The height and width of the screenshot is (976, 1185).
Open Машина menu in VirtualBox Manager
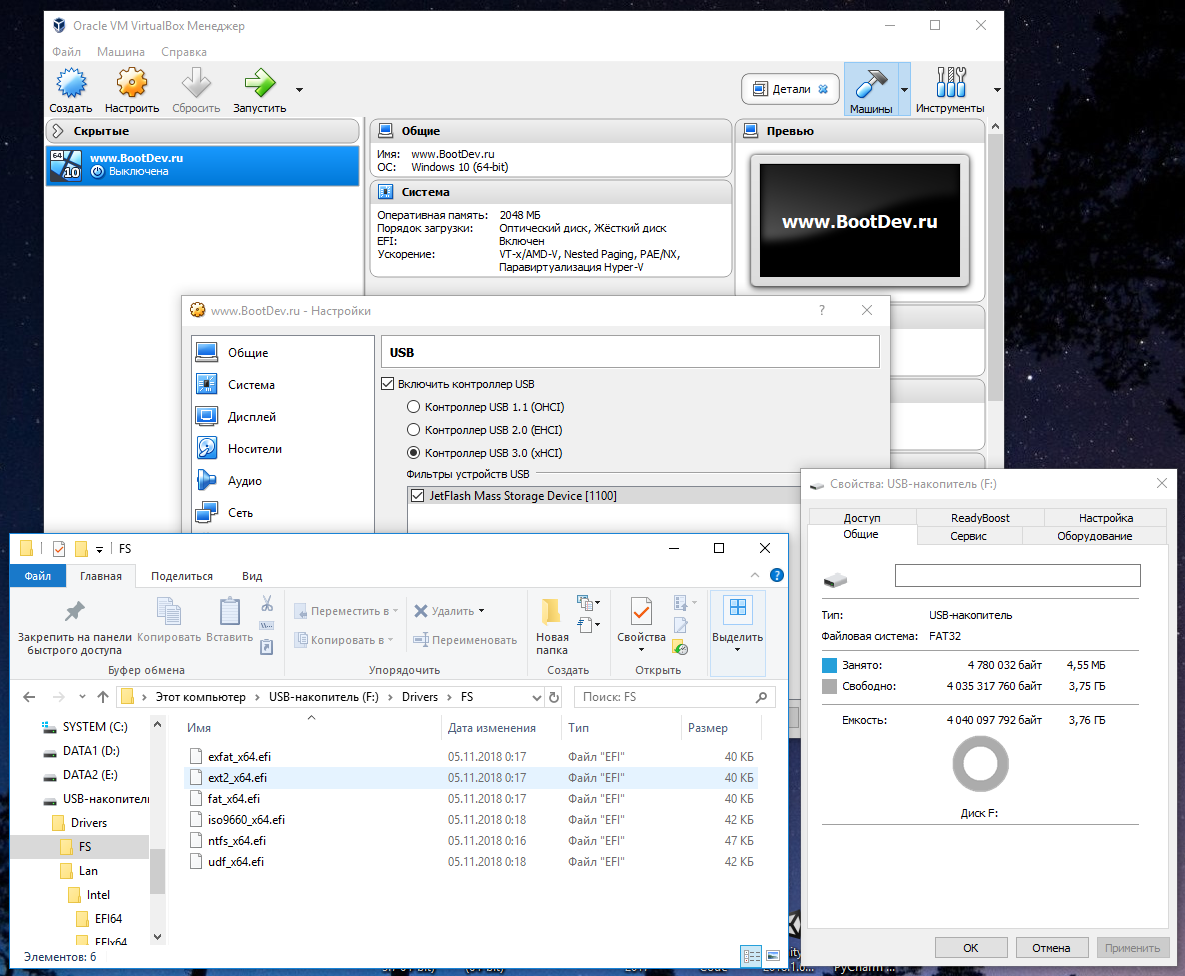pyautogui.click(x=121, y=52)
